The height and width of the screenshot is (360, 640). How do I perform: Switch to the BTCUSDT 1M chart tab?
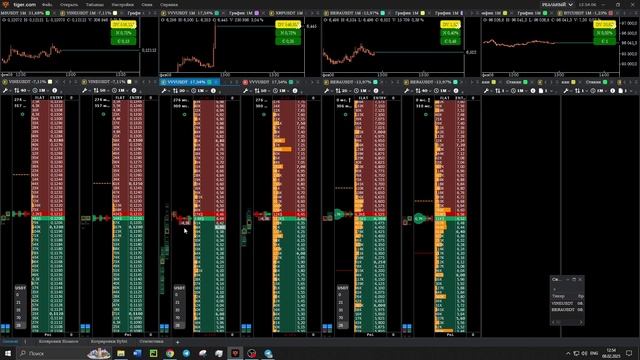click(584, 13)
